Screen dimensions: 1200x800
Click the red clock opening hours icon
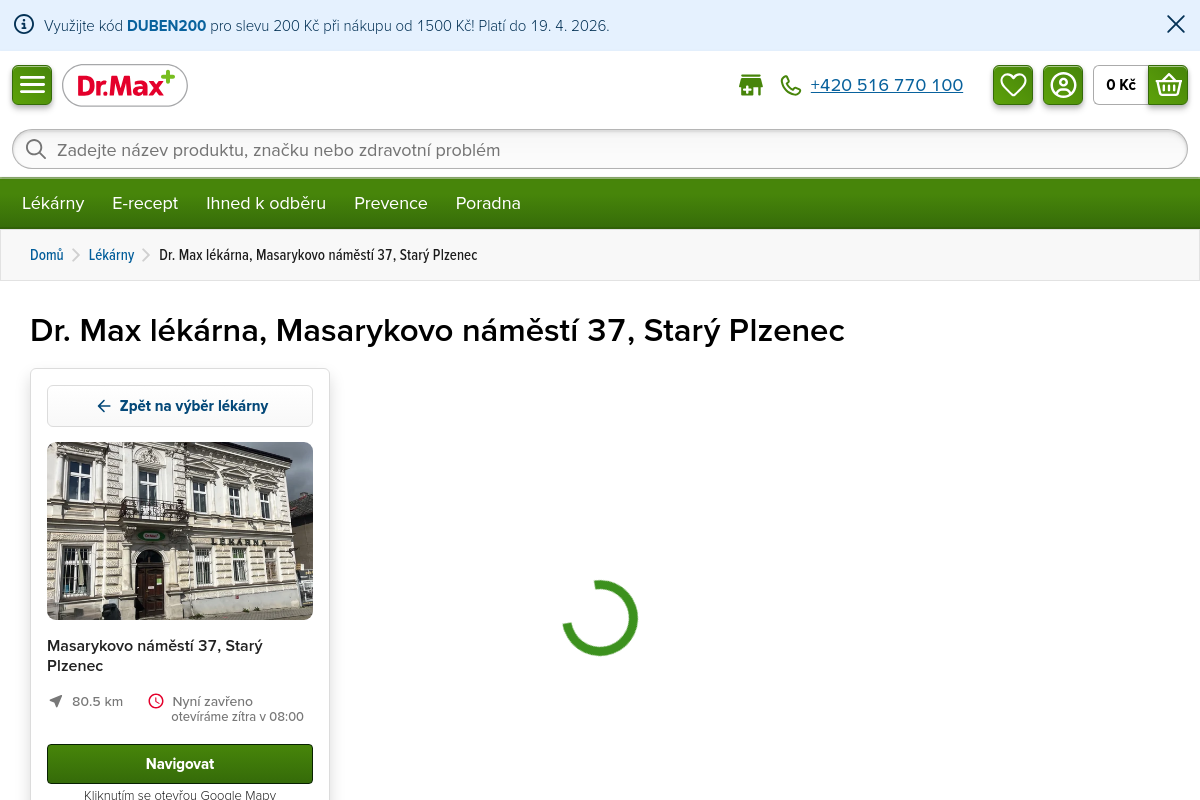pyautogui.click(x=156, y=701)
